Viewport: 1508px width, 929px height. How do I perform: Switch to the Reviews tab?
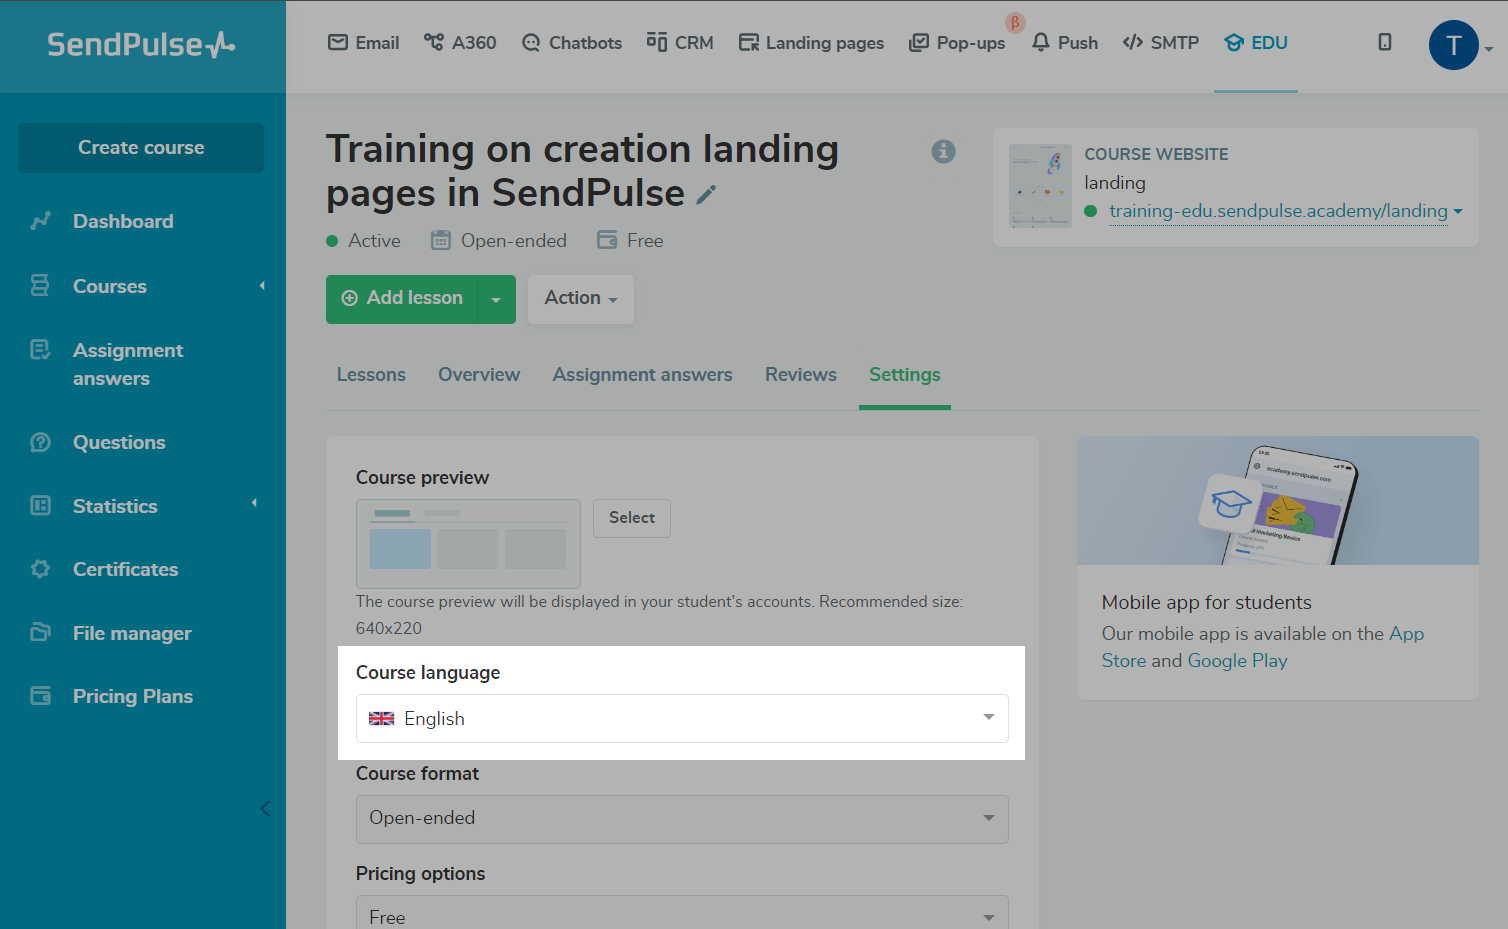(800, 375)
